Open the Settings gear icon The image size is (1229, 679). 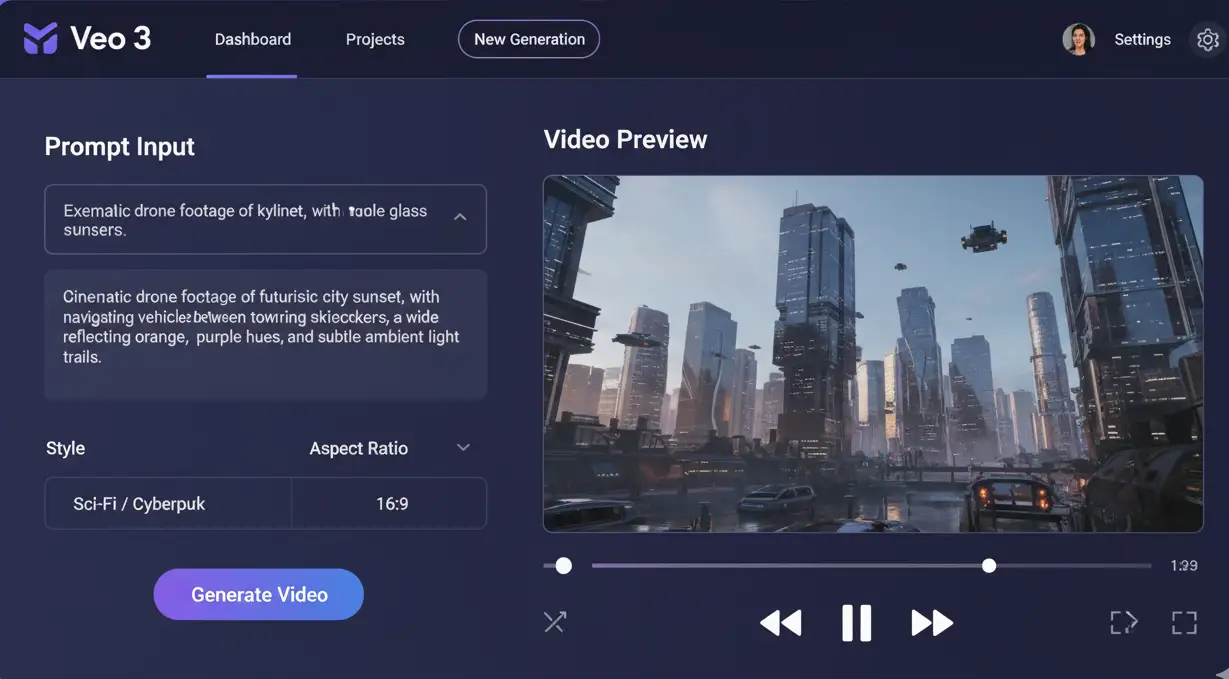click(x=1208, y=38)
